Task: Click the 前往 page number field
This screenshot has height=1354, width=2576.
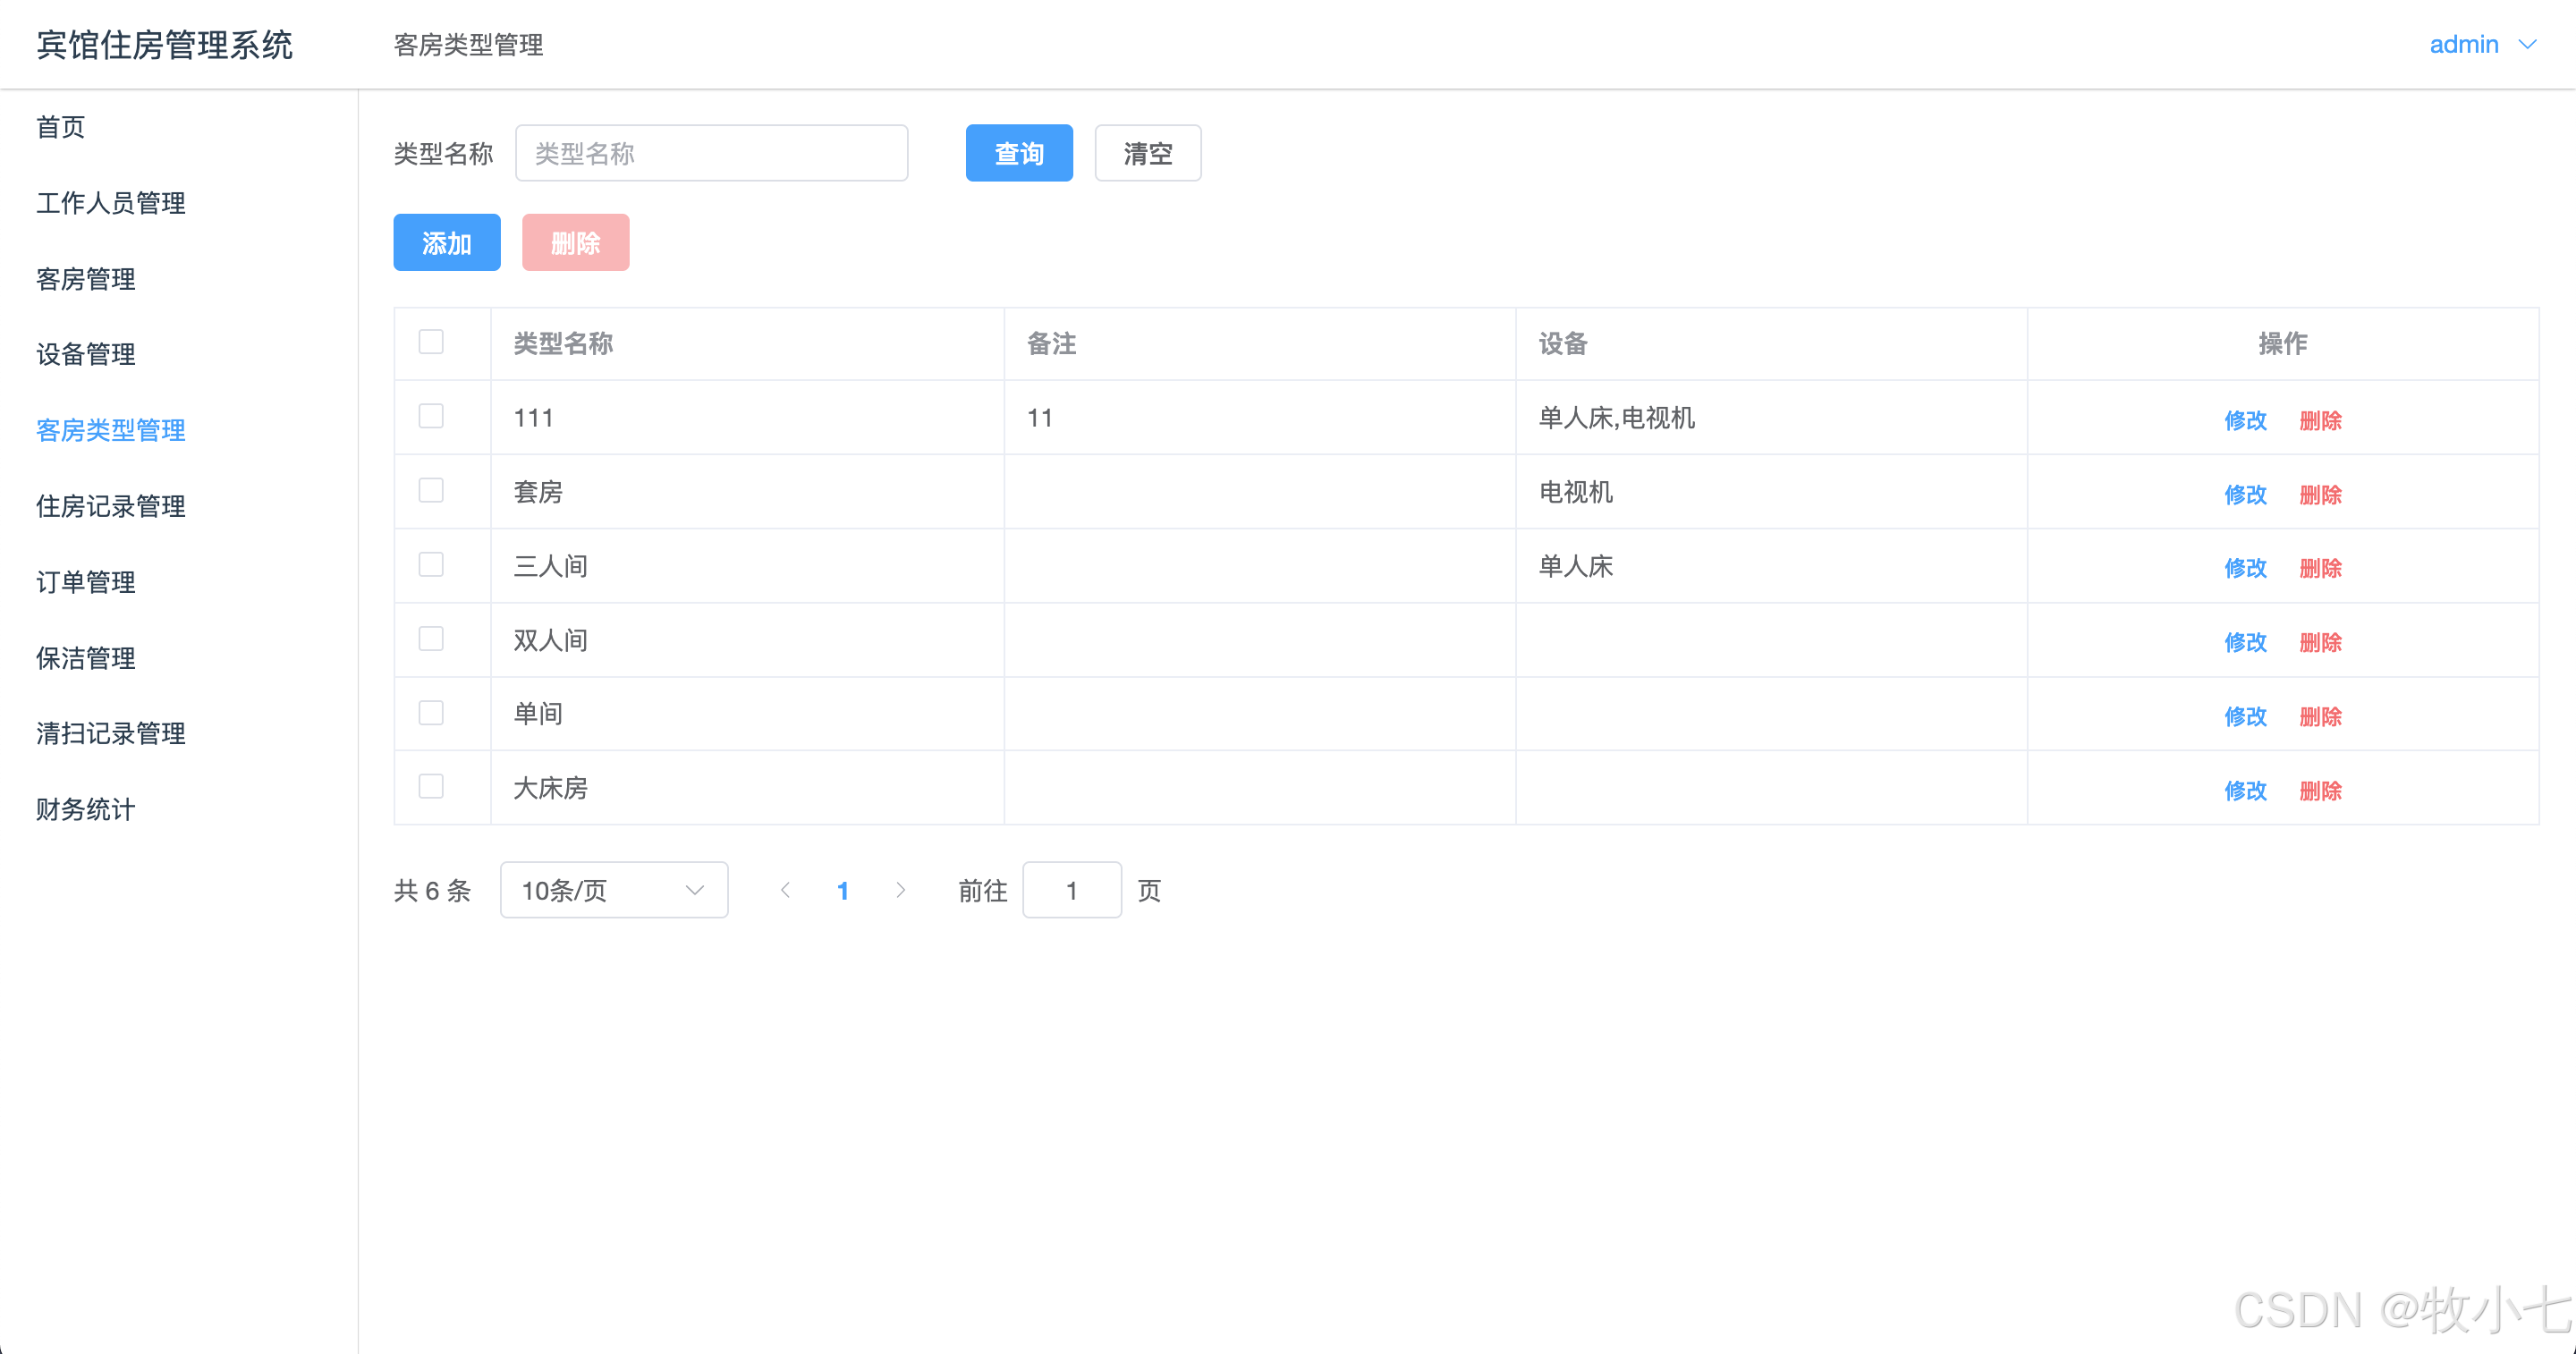Action: click(x=1071, y=890)
